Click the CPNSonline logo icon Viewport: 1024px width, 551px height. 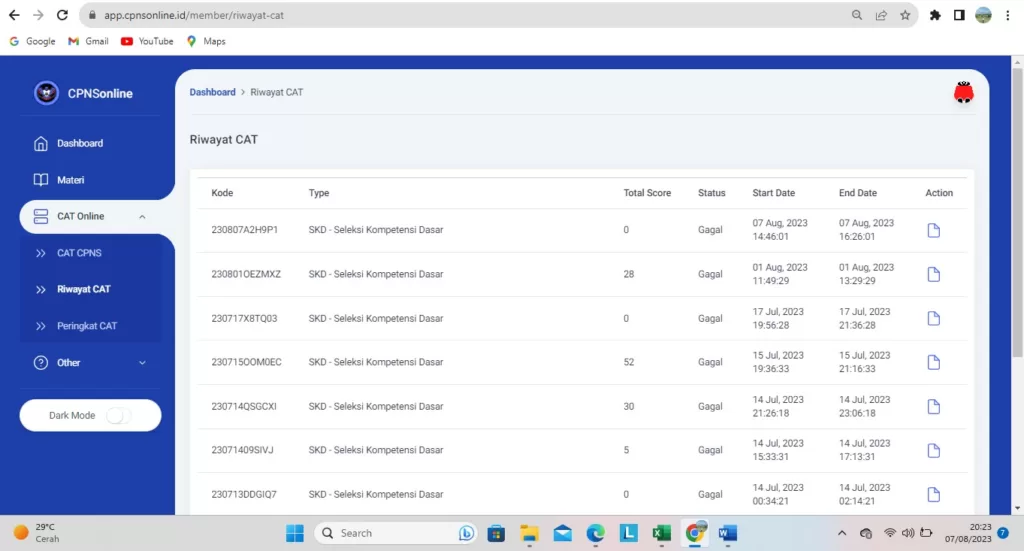point(47,93)
